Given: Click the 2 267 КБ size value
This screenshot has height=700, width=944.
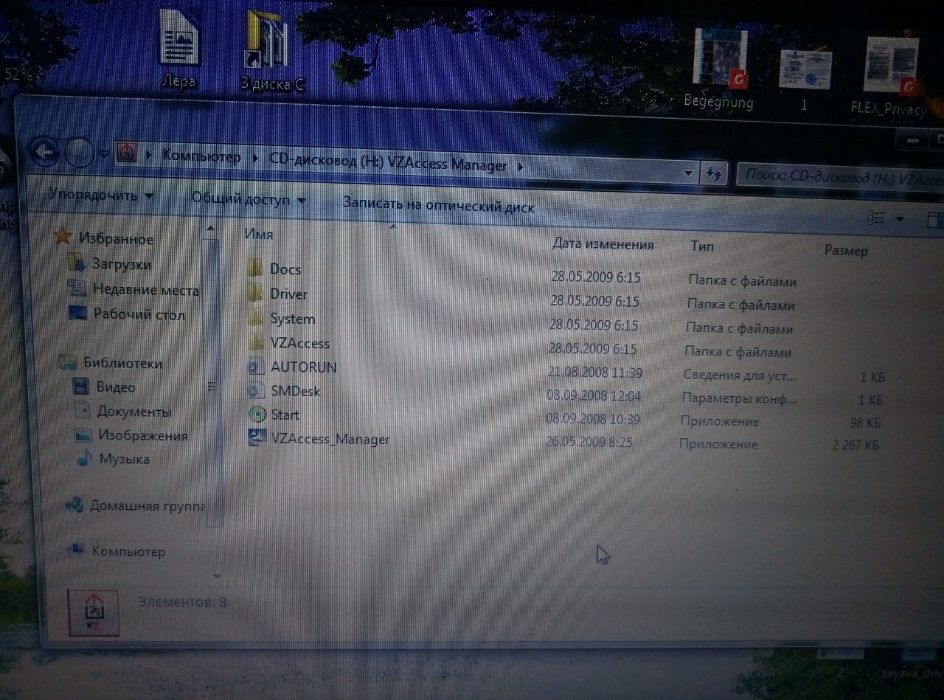Looking at the screenshot, I should tap(856, 445).
